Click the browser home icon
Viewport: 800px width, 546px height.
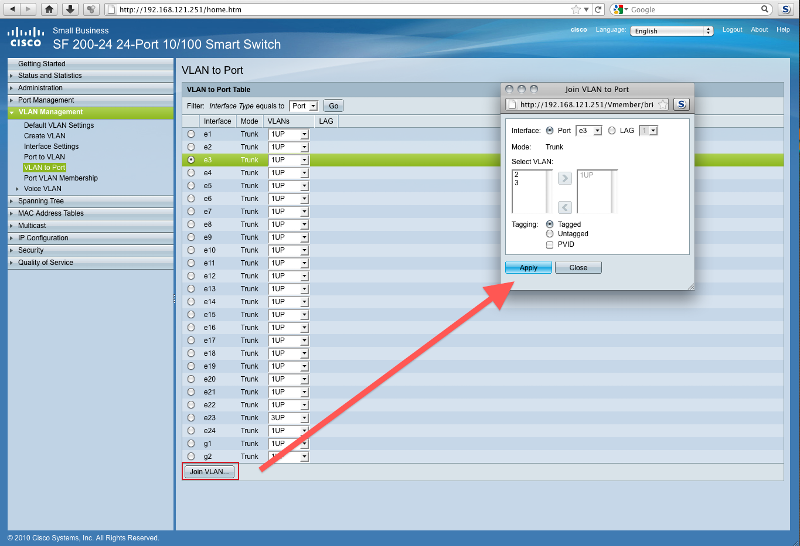click(x=48, y=9)
